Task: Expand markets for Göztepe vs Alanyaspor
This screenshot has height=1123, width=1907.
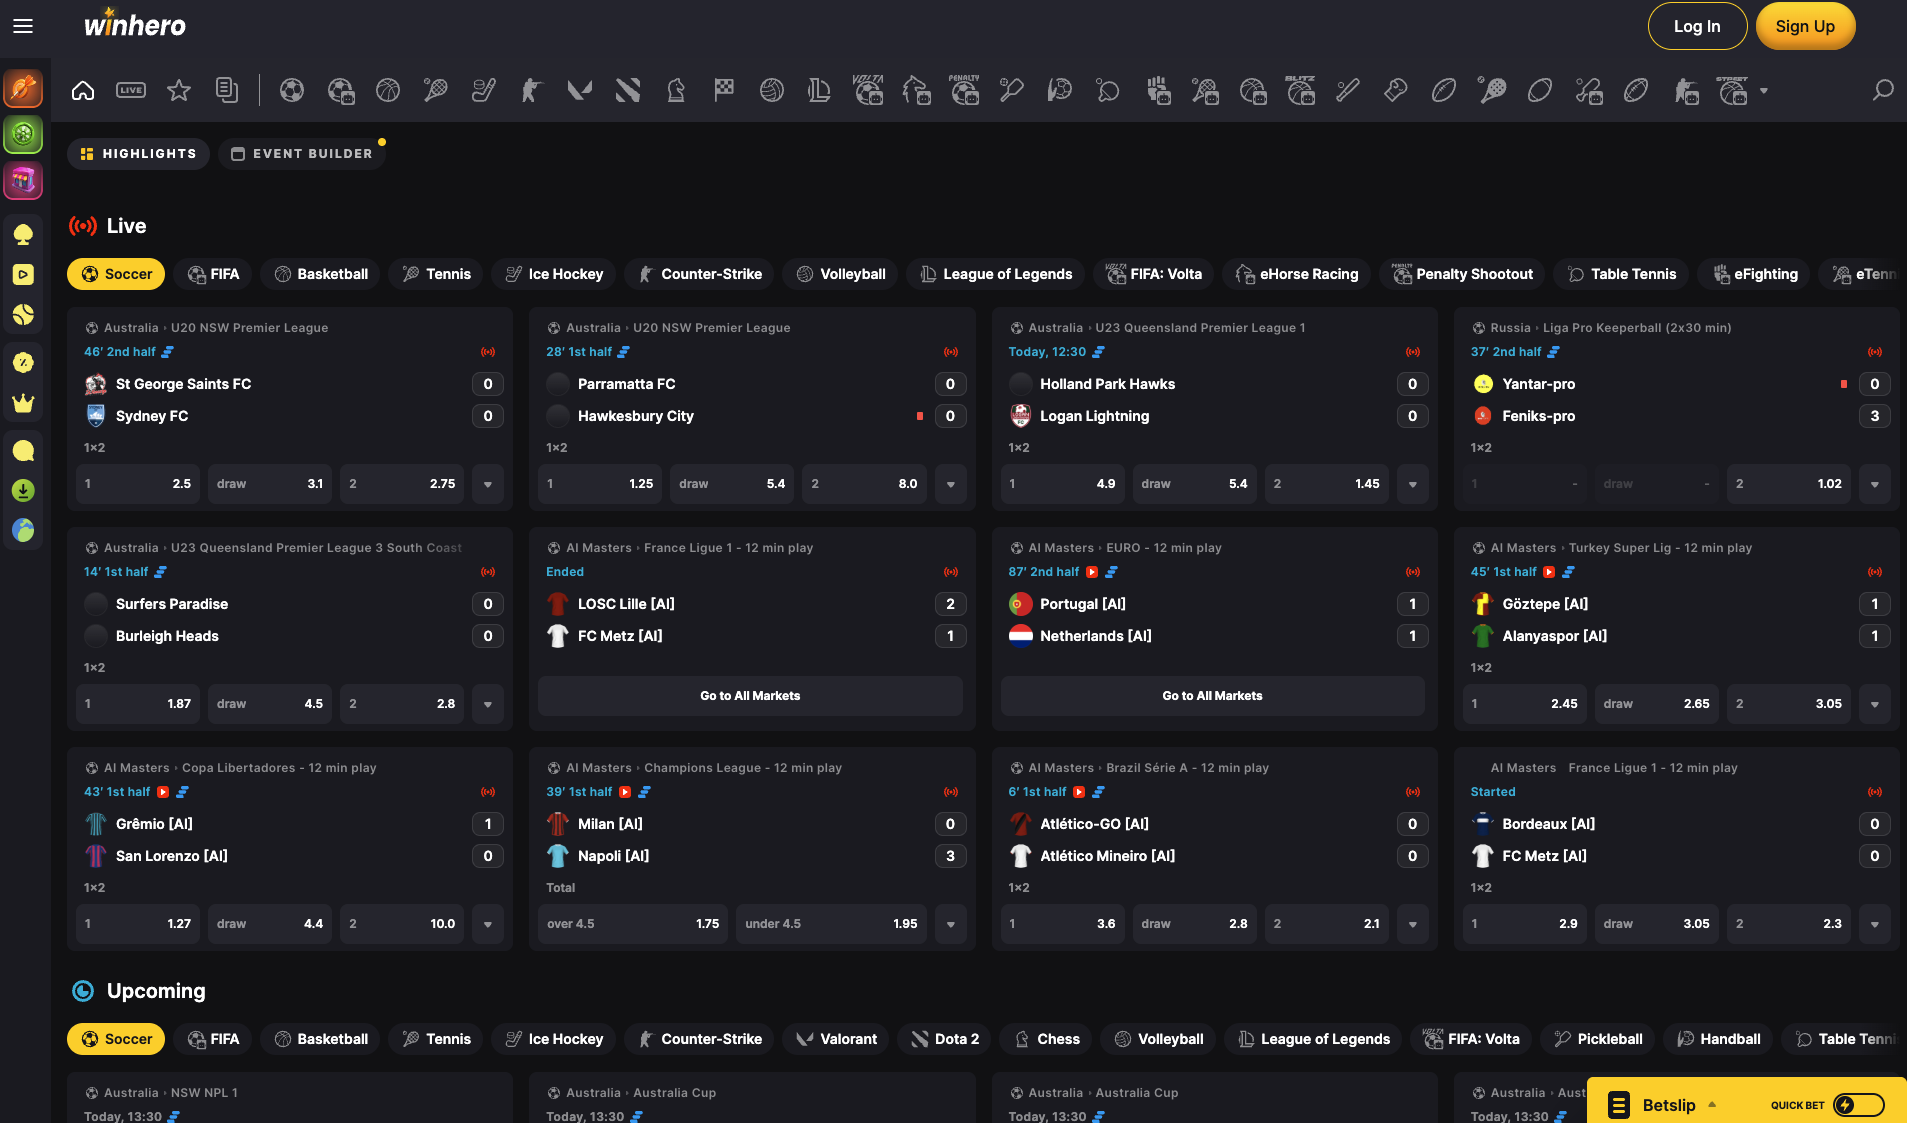Action: click(1875, 704)
